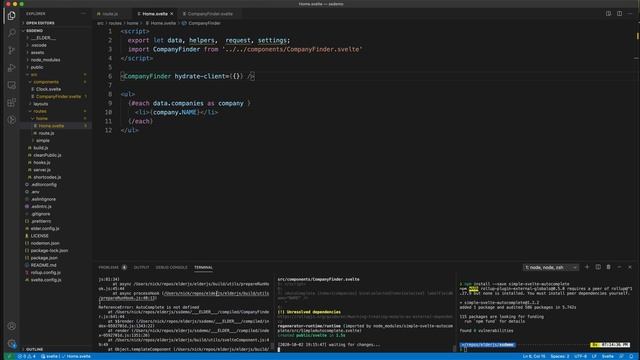This screenshot has height=360, width=640.
Task: Split the terminal pane
Action: (x=598, y=267)
